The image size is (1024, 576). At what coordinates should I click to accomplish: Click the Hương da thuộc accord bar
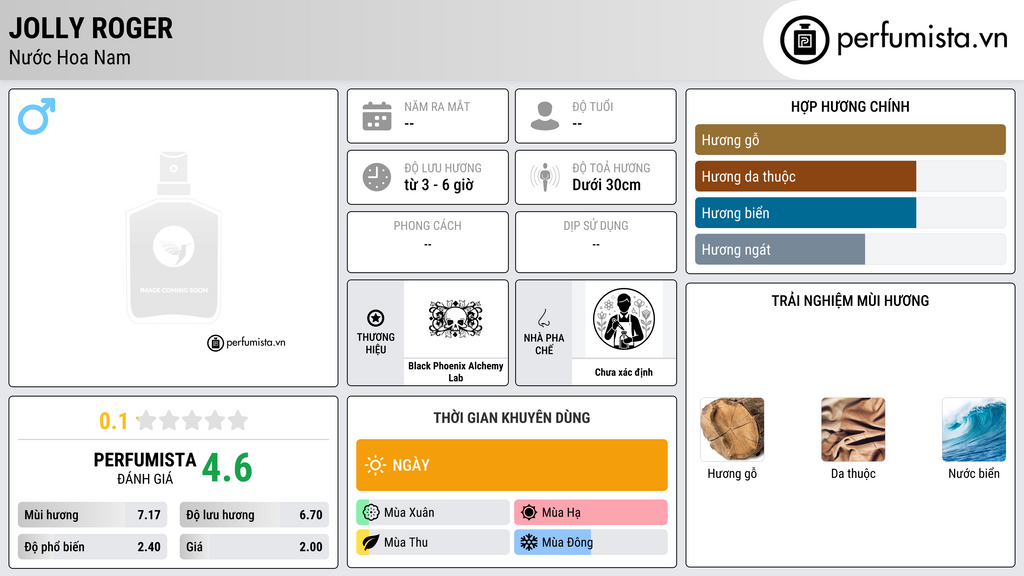[x=850, y=176]
